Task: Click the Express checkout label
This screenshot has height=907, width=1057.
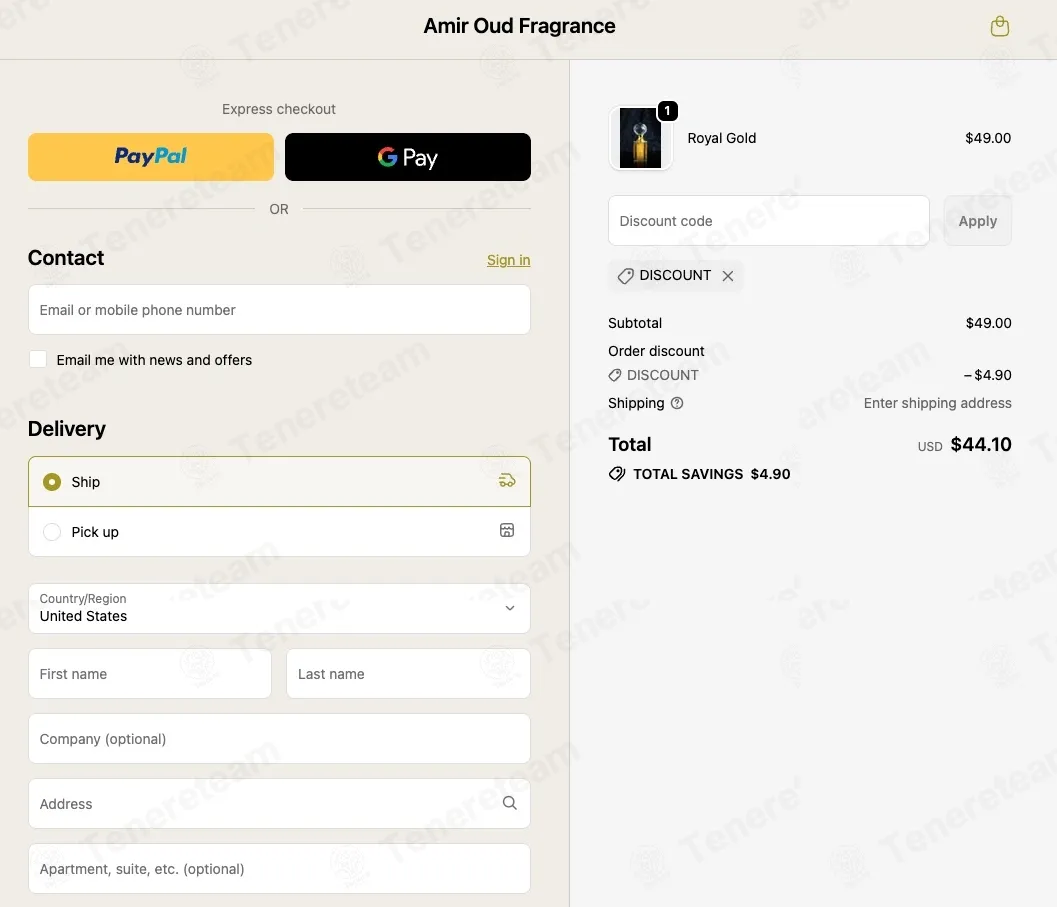Action: [x=278, y=109]
